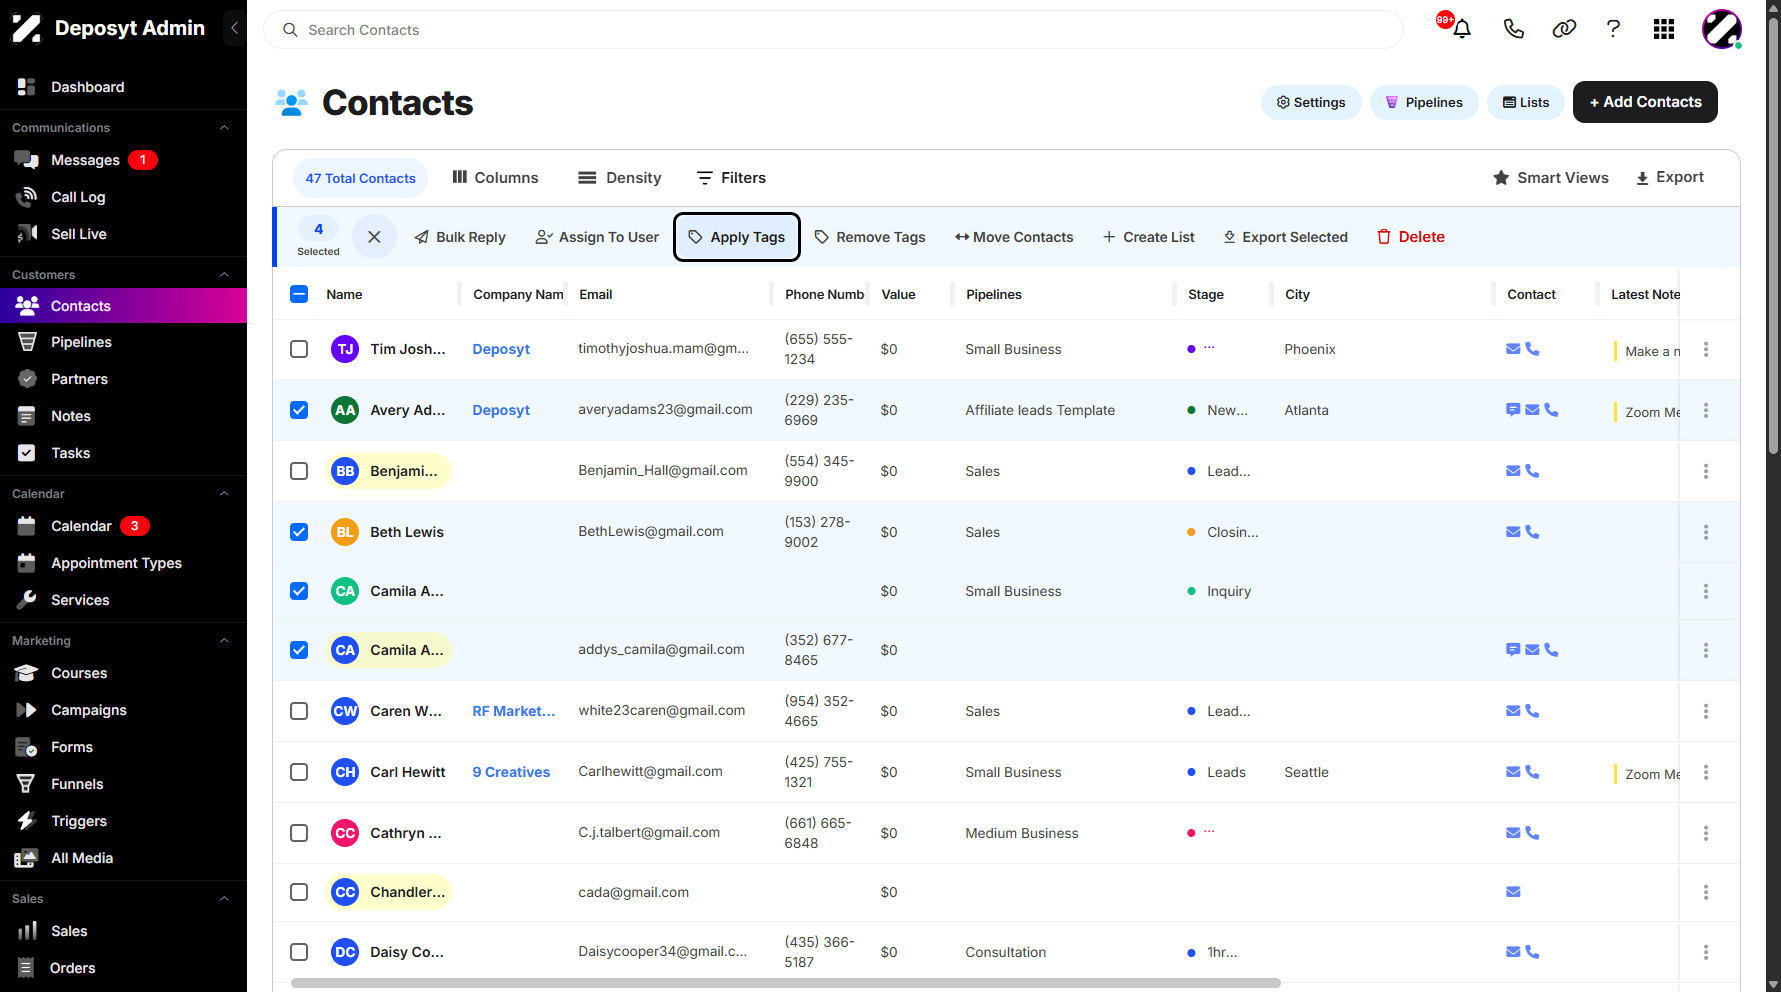Image resolution: width=1781 pixels, height=992 pixels.
Task: Open the three-dot menu for Carl Hewitt
Action: tap(1706, 772)
